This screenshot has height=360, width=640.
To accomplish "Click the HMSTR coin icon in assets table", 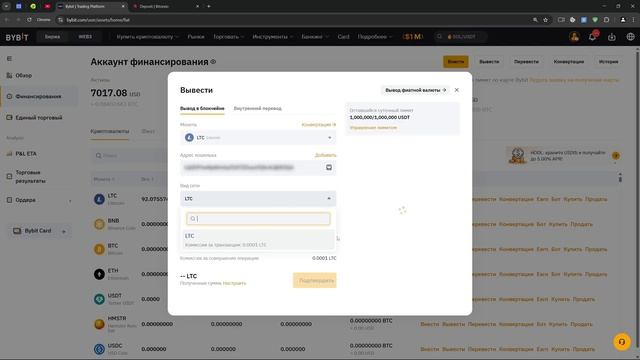I will pyautogui.click(x=99, y=324).
